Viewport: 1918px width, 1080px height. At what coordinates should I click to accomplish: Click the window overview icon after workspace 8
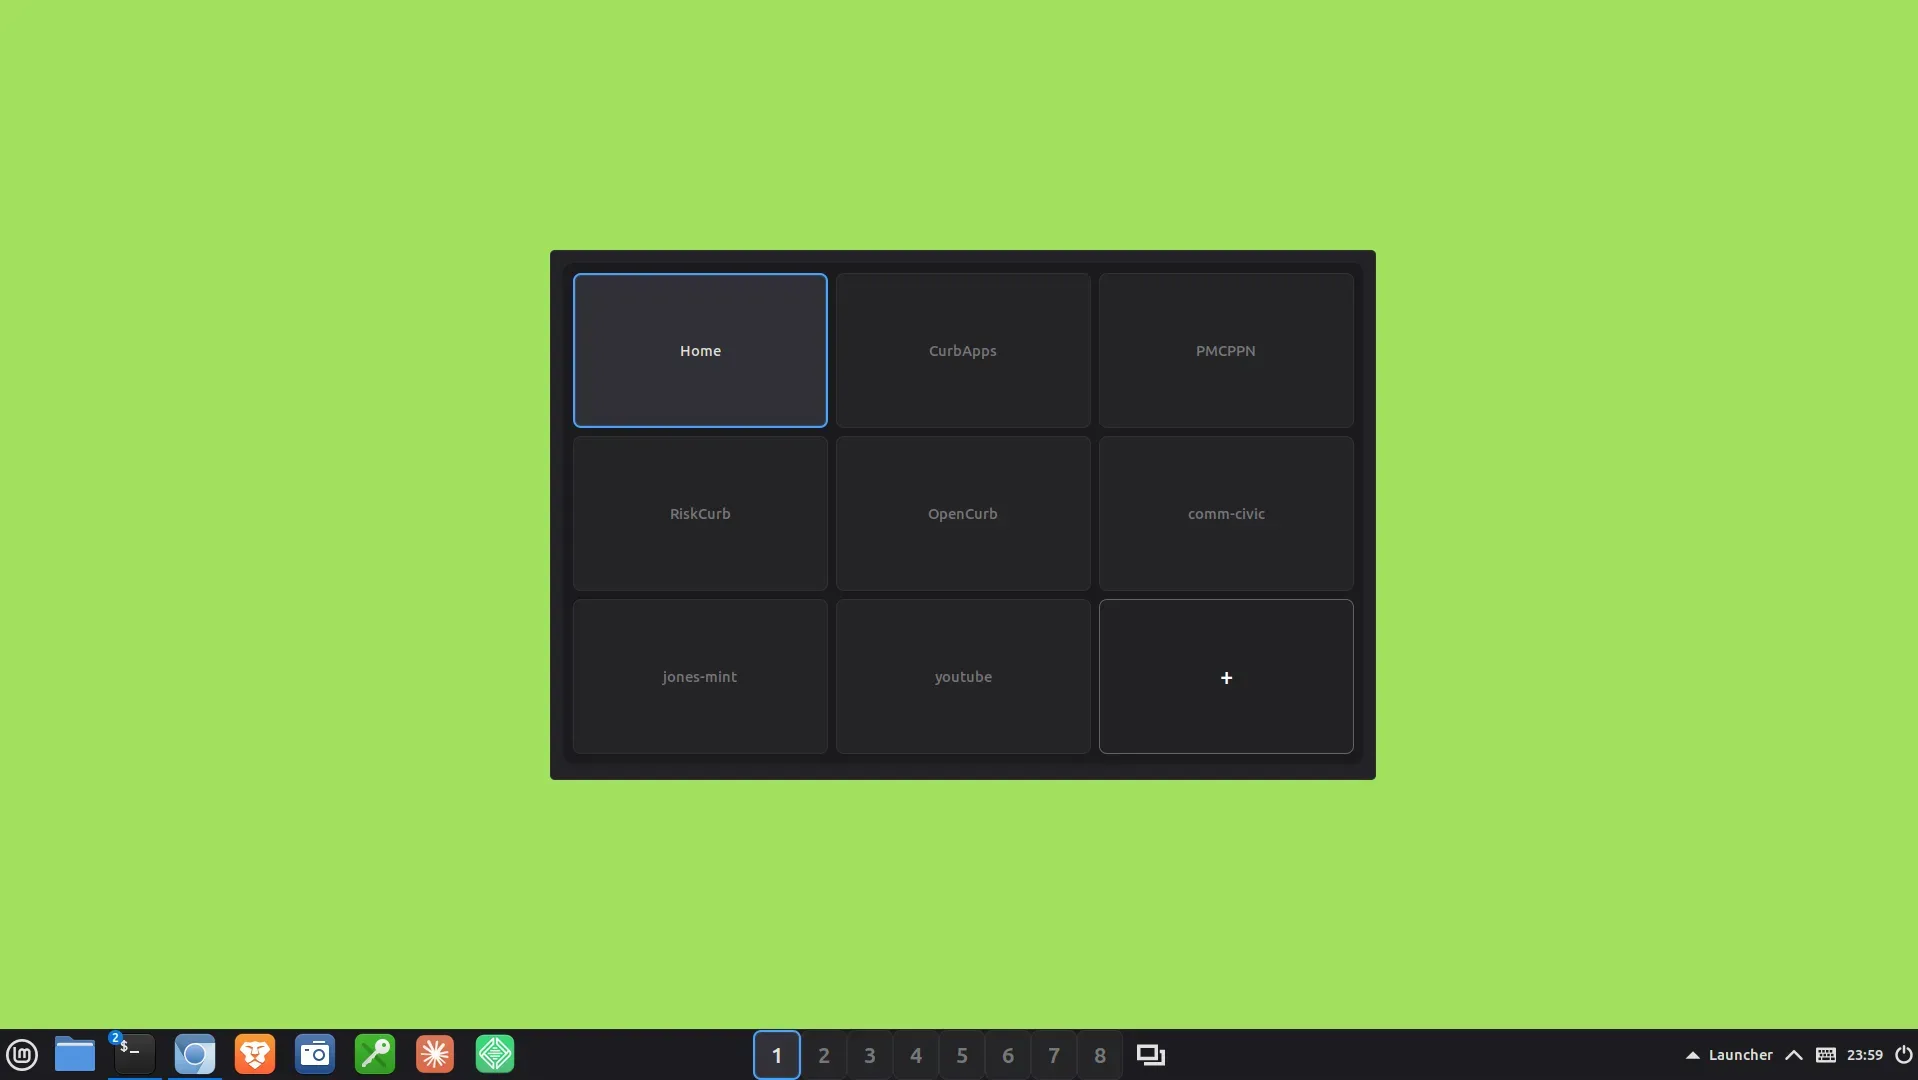1151,1055
